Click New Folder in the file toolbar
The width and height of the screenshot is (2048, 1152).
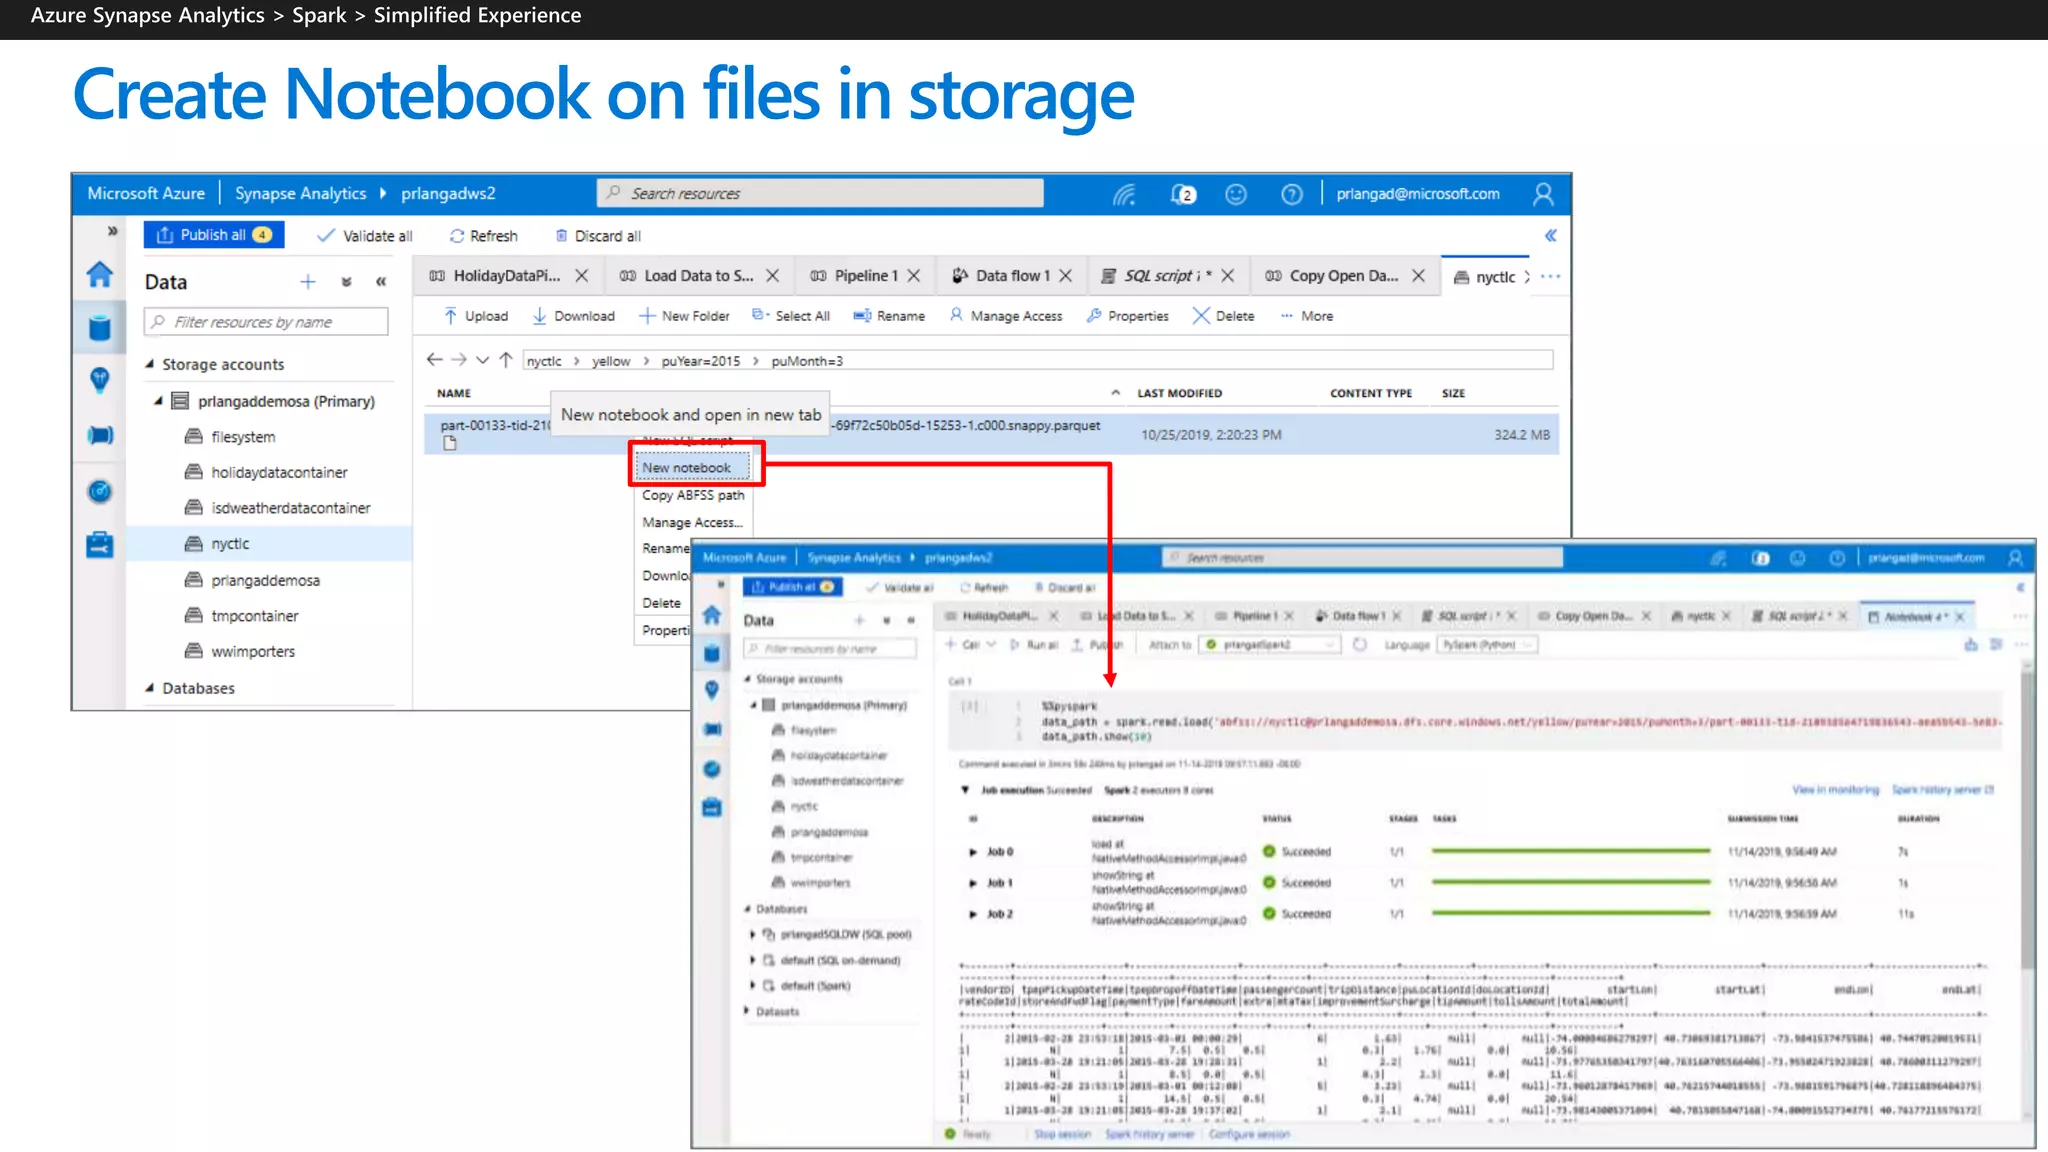click(685, 316)
